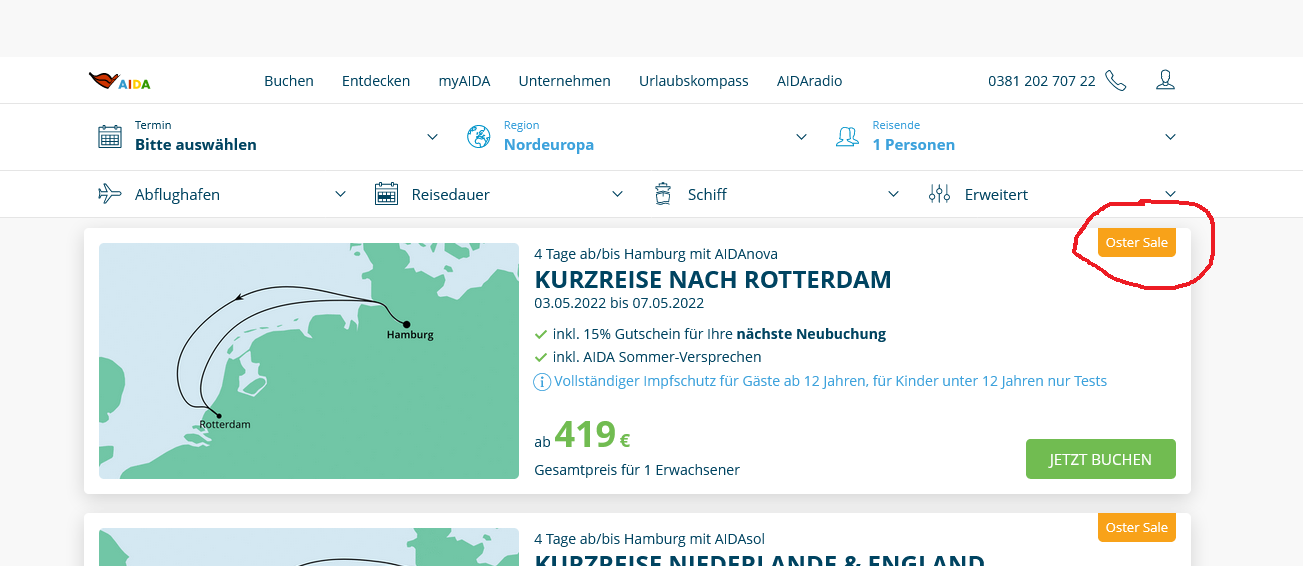Screen dimensions: 1303x566
Task: Open the Vollständiger Impfschutz information link
Action: coord(830,381)
